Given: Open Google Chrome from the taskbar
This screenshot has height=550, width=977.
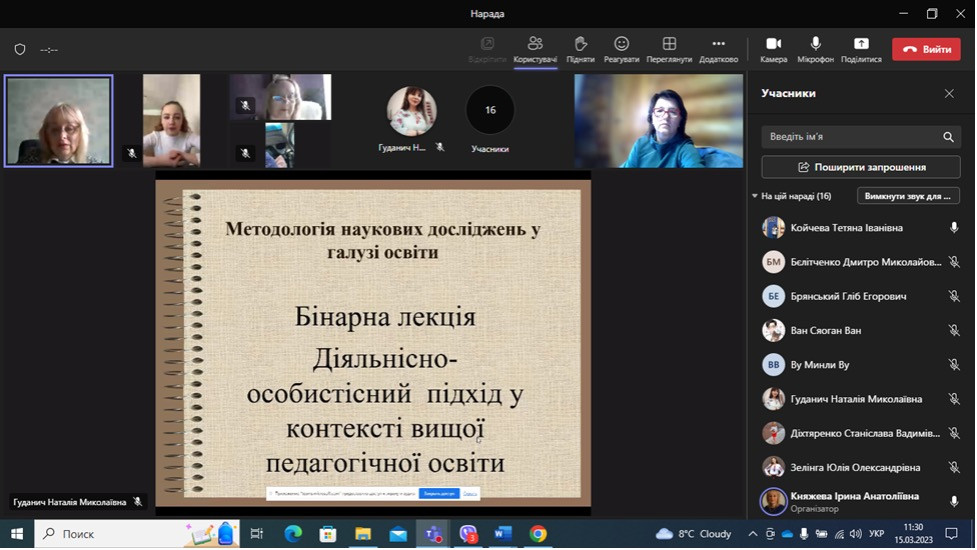Looking at the screenshot, I should tap(538, 534).
